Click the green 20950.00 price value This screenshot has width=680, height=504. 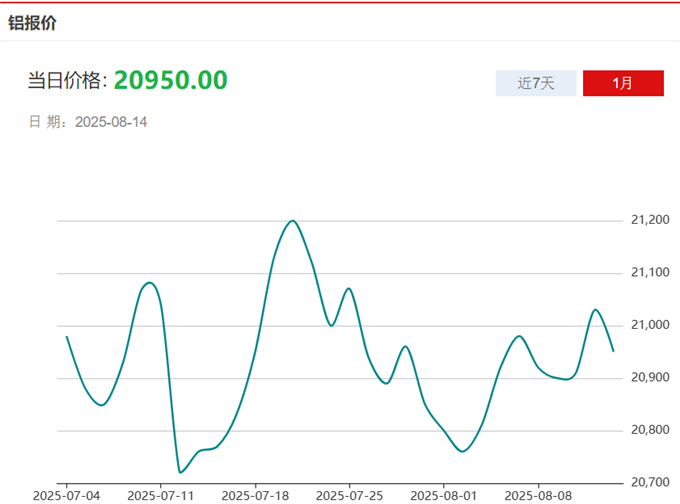click(x=170, y=80)
